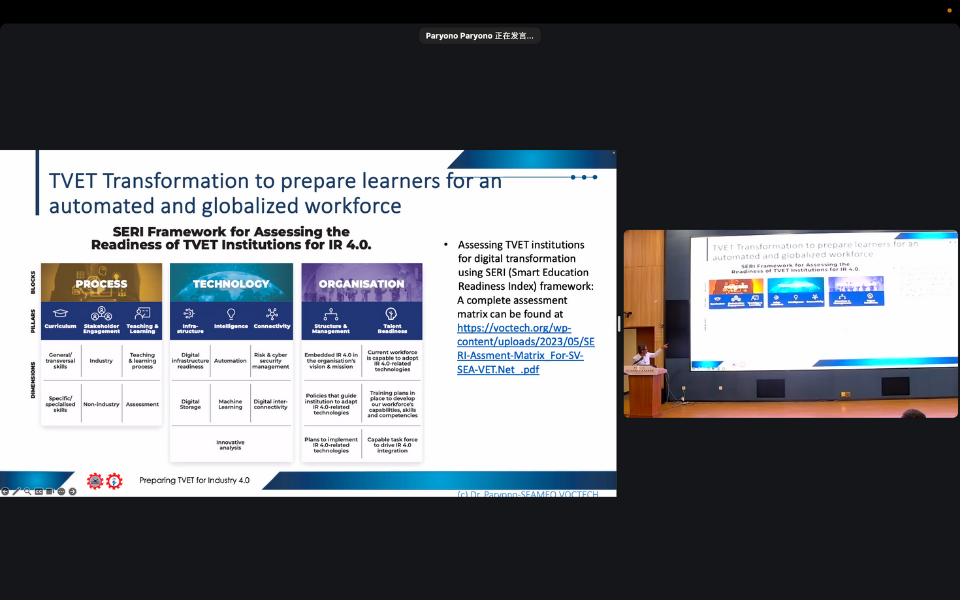Click the Paryono Paryono speaking indicator label
Screen dimensions: 960x600
pyautogui.click(x=479, y=36)
